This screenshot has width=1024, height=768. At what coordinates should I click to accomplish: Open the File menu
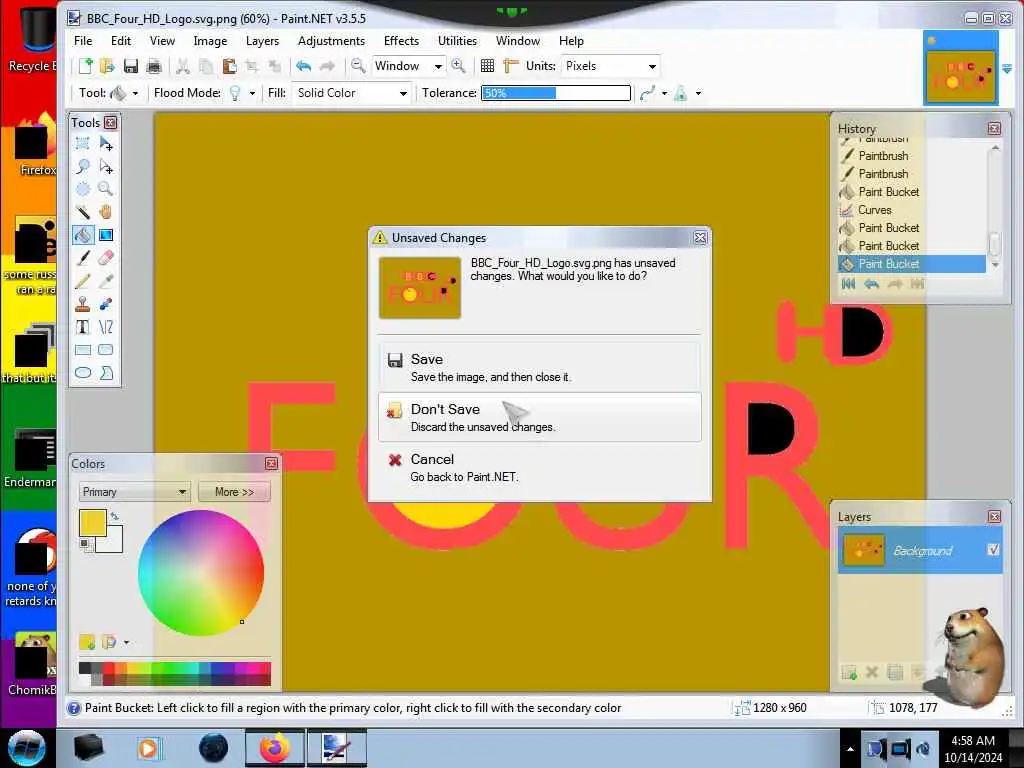[x=83, y=40]
